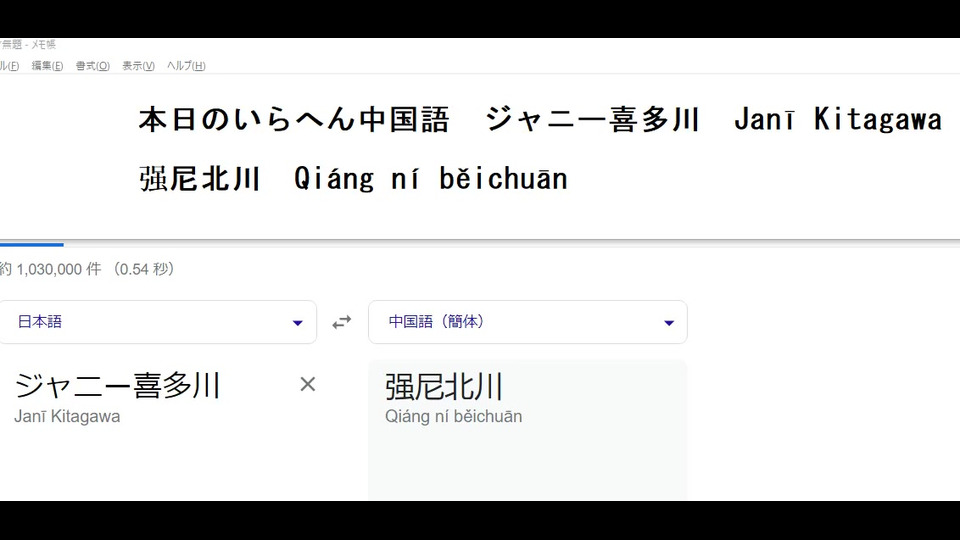
Task: Click 强尼北川 on Notepad's second line
Action: 200,179
